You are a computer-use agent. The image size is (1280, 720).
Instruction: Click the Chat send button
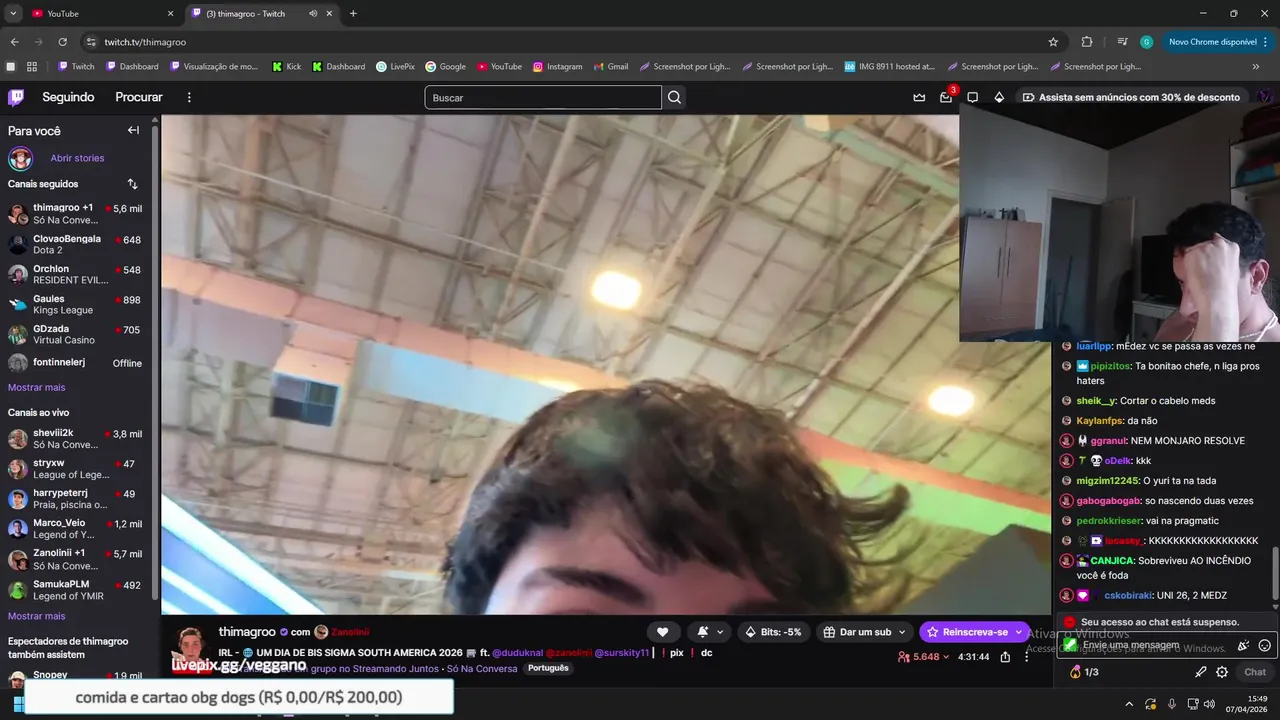[x=1255, y=672]
